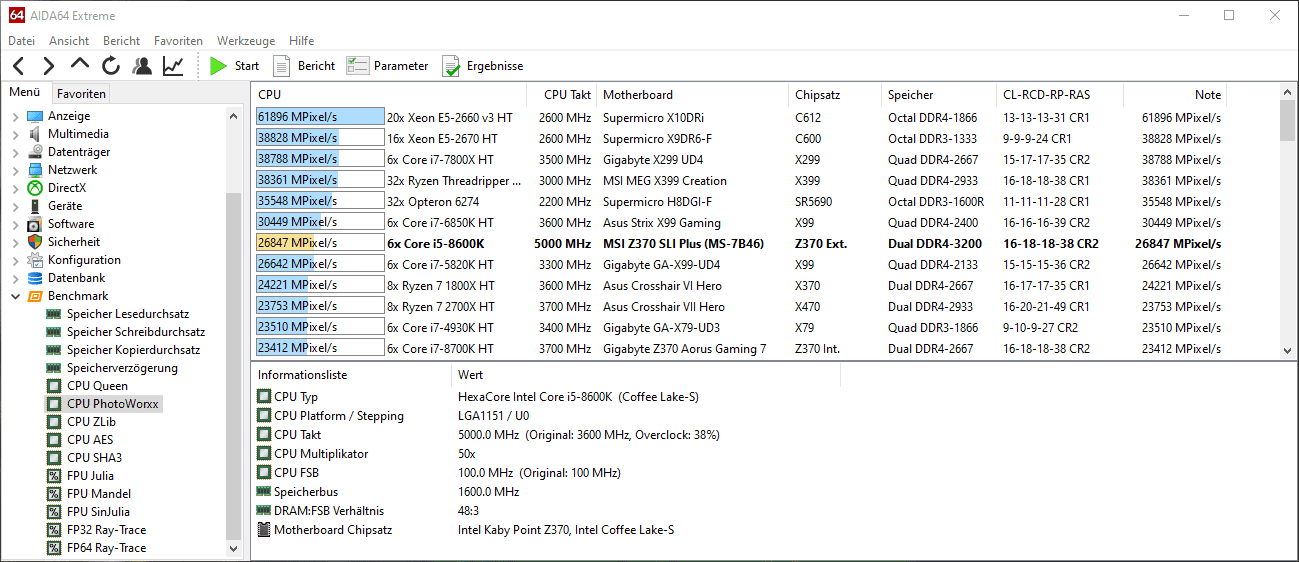Open the report graph toolbar icon
The image size is (1299, 562).
(x=173, y=66)
